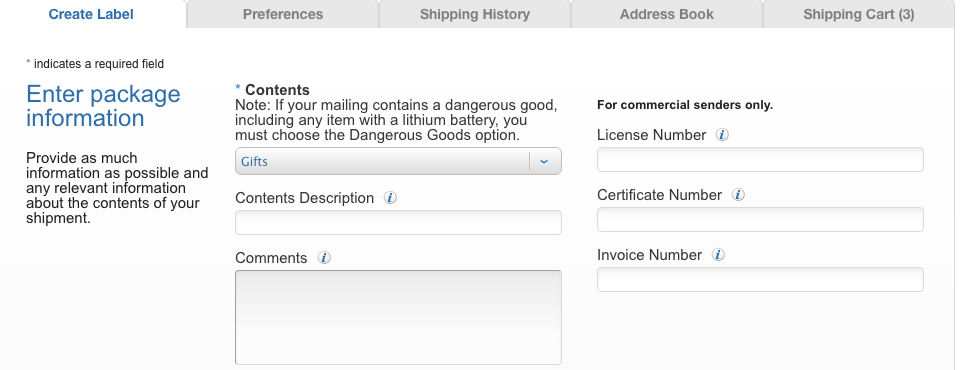The width and height of the screenshot is (962, 370).
Task: Click the 'Comments' label text
Action: (271, 258)
